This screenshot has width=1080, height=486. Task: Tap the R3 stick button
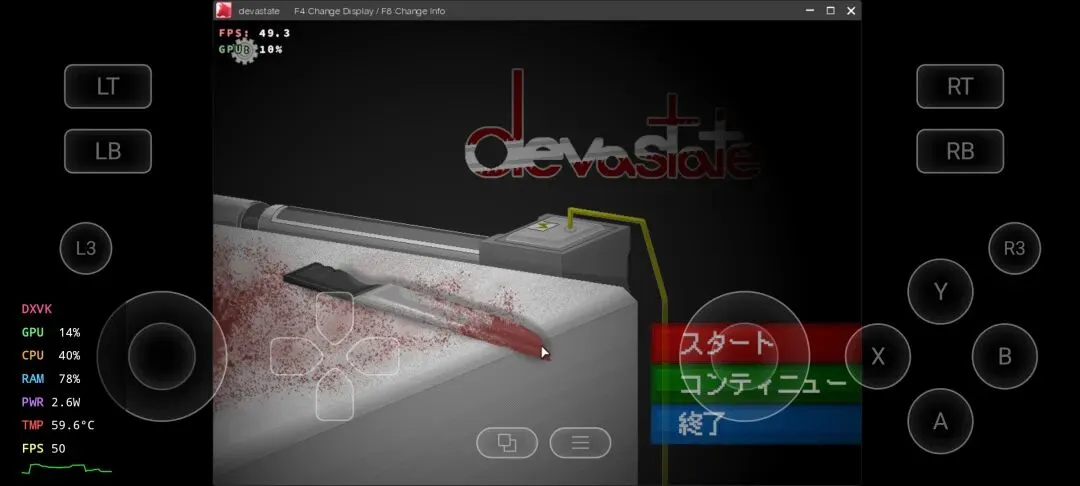tap(1014, 248)
